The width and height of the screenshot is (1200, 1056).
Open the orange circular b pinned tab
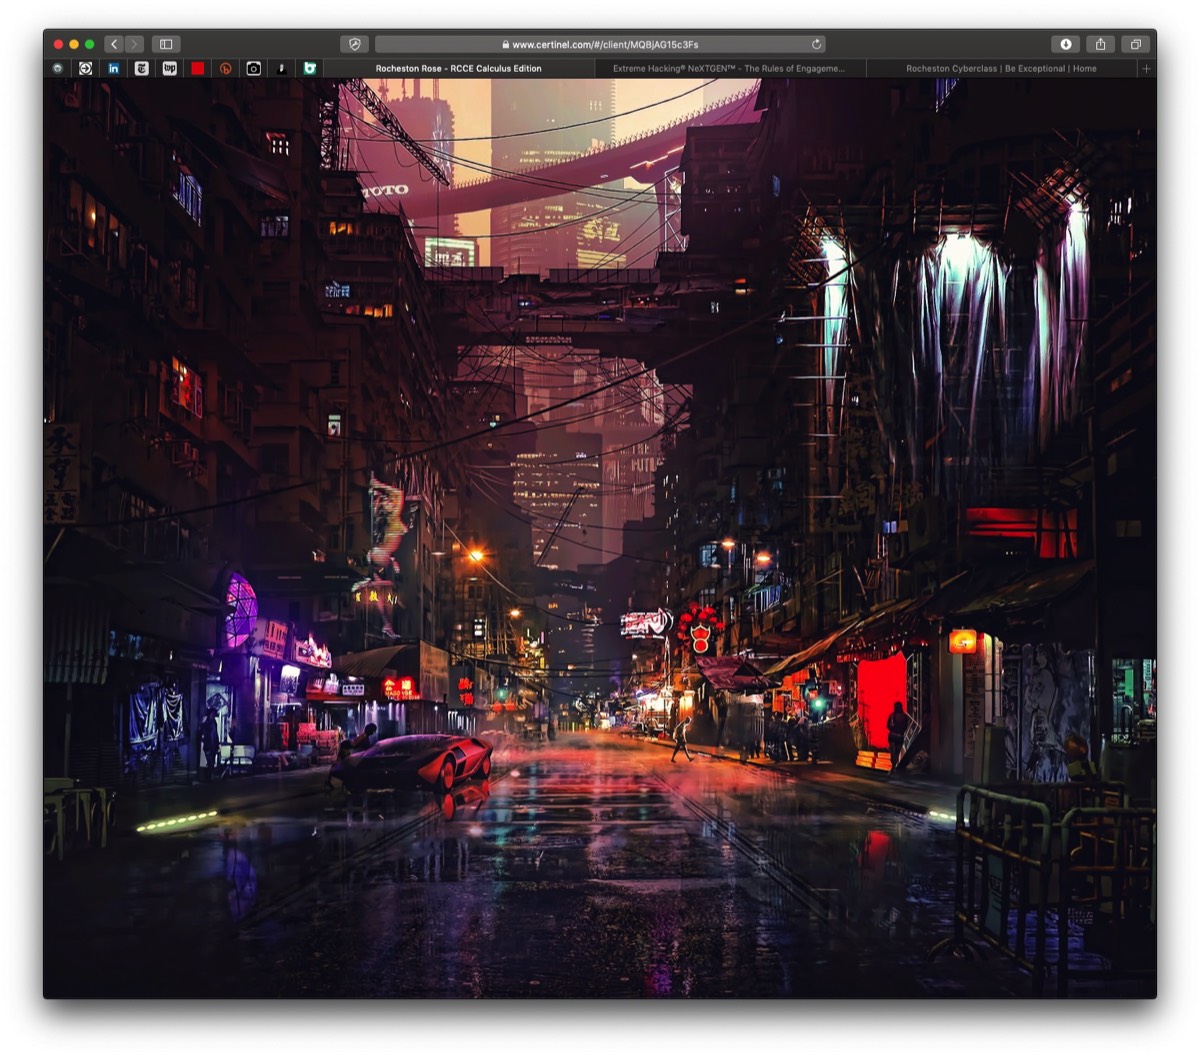point(226,69)
